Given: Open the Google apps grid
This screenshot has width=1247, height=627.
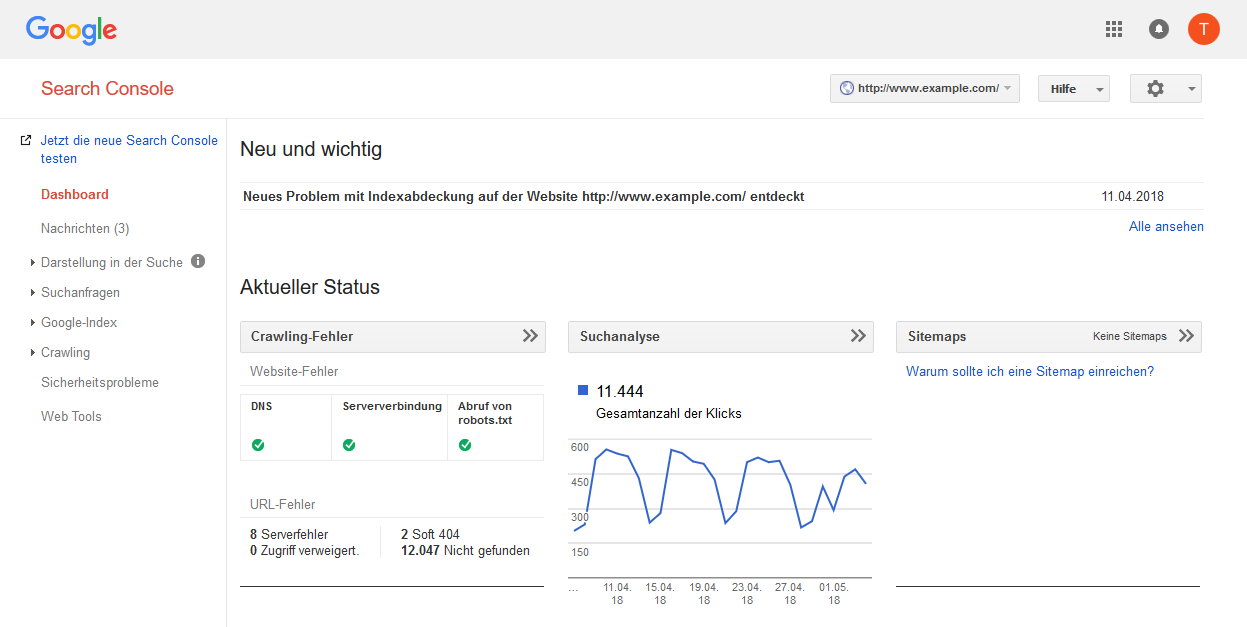Looking at the screenshot, I should point(1113,29).
